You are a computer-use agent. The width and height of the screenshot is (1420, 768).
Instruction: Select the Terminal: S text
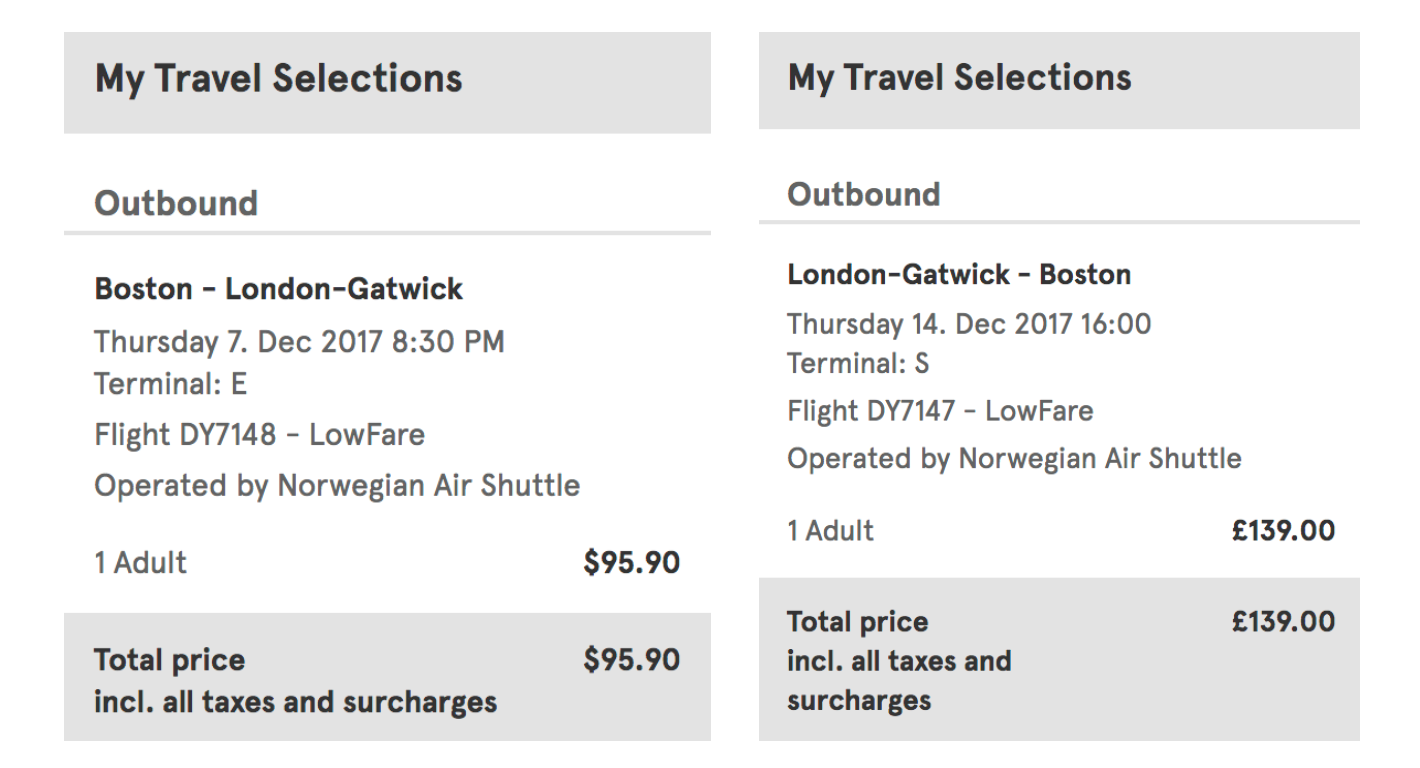click(858, 365)
